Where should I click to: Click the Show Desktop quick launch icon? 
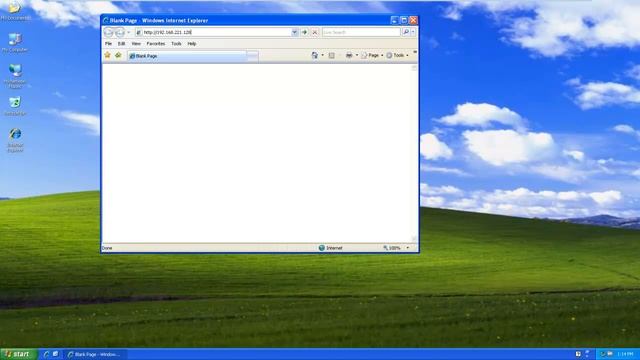click(56, 354)
